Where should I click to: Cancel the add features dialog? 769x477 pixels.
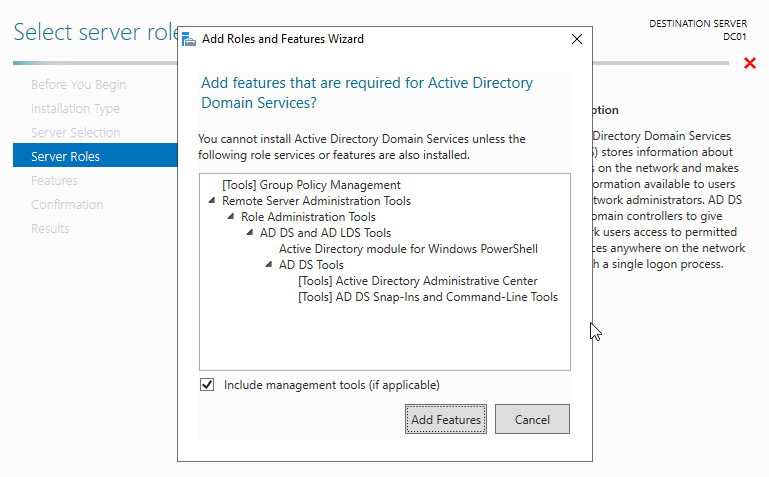tap(532, 419)
